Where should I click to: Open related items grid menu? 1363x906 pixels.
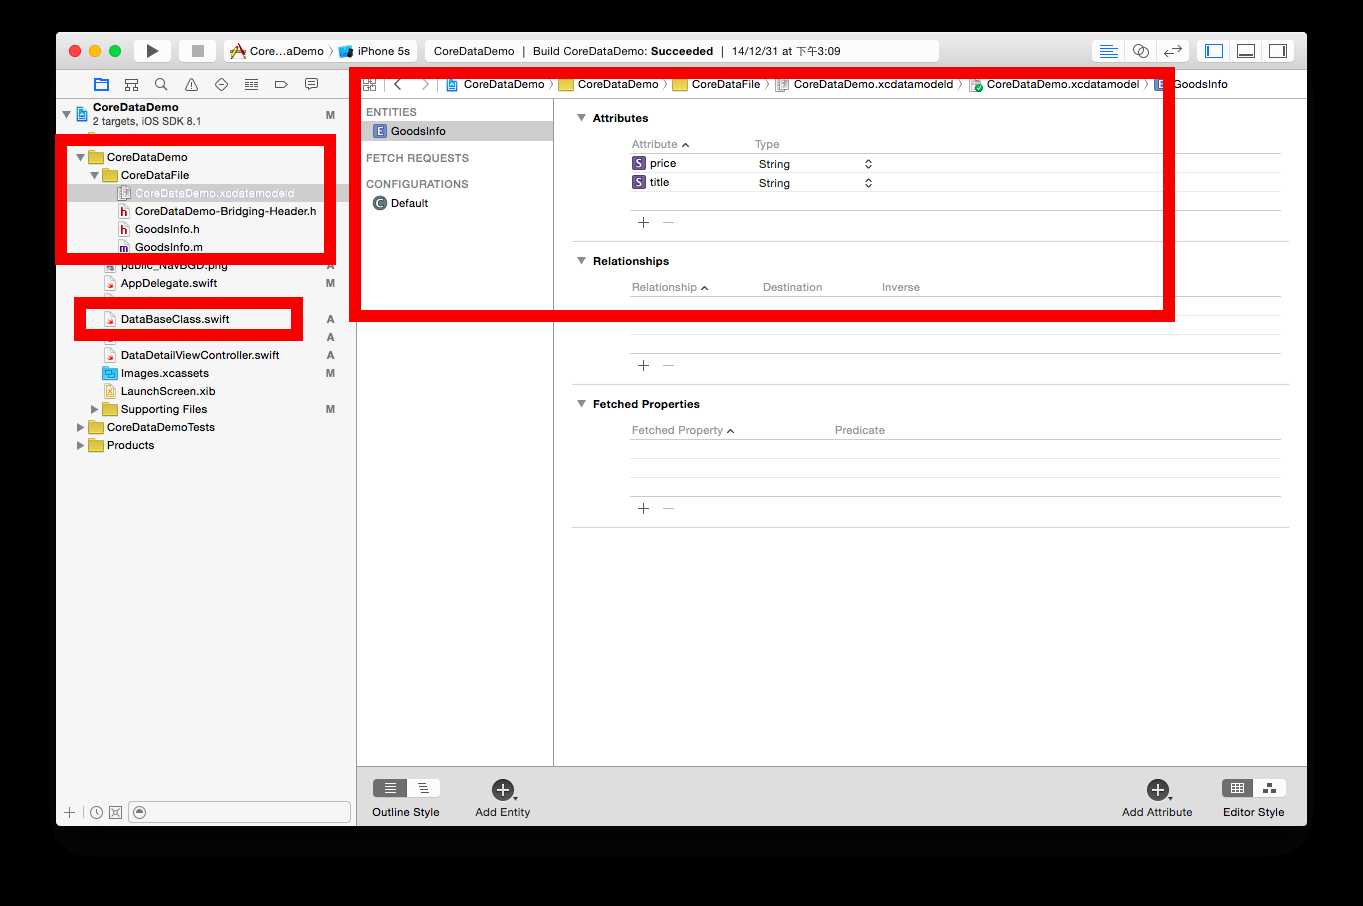tap(369, 85)
